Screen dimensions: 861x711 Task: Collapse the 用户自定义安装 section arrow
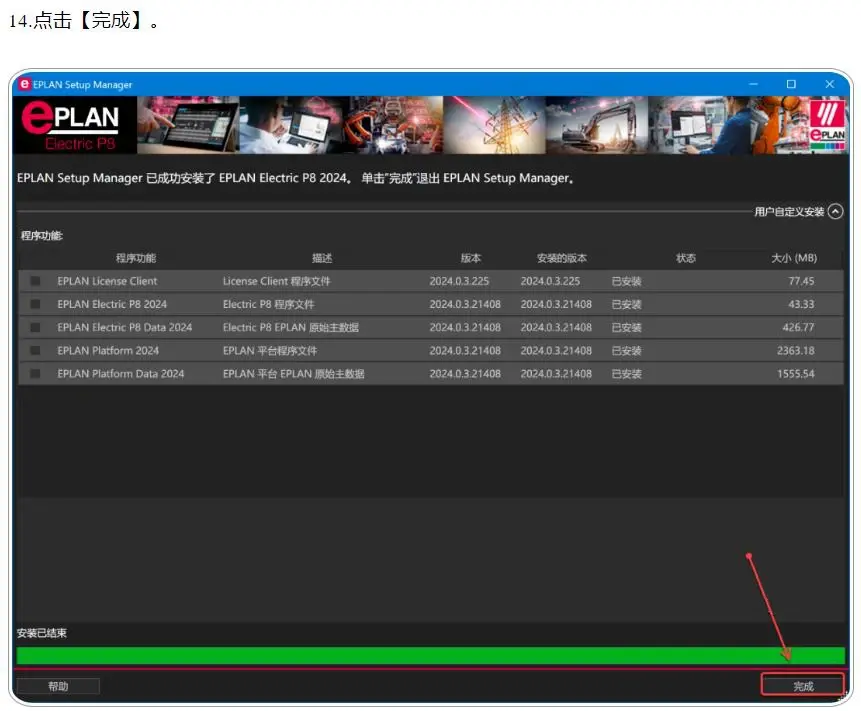(x=835, y=211)
